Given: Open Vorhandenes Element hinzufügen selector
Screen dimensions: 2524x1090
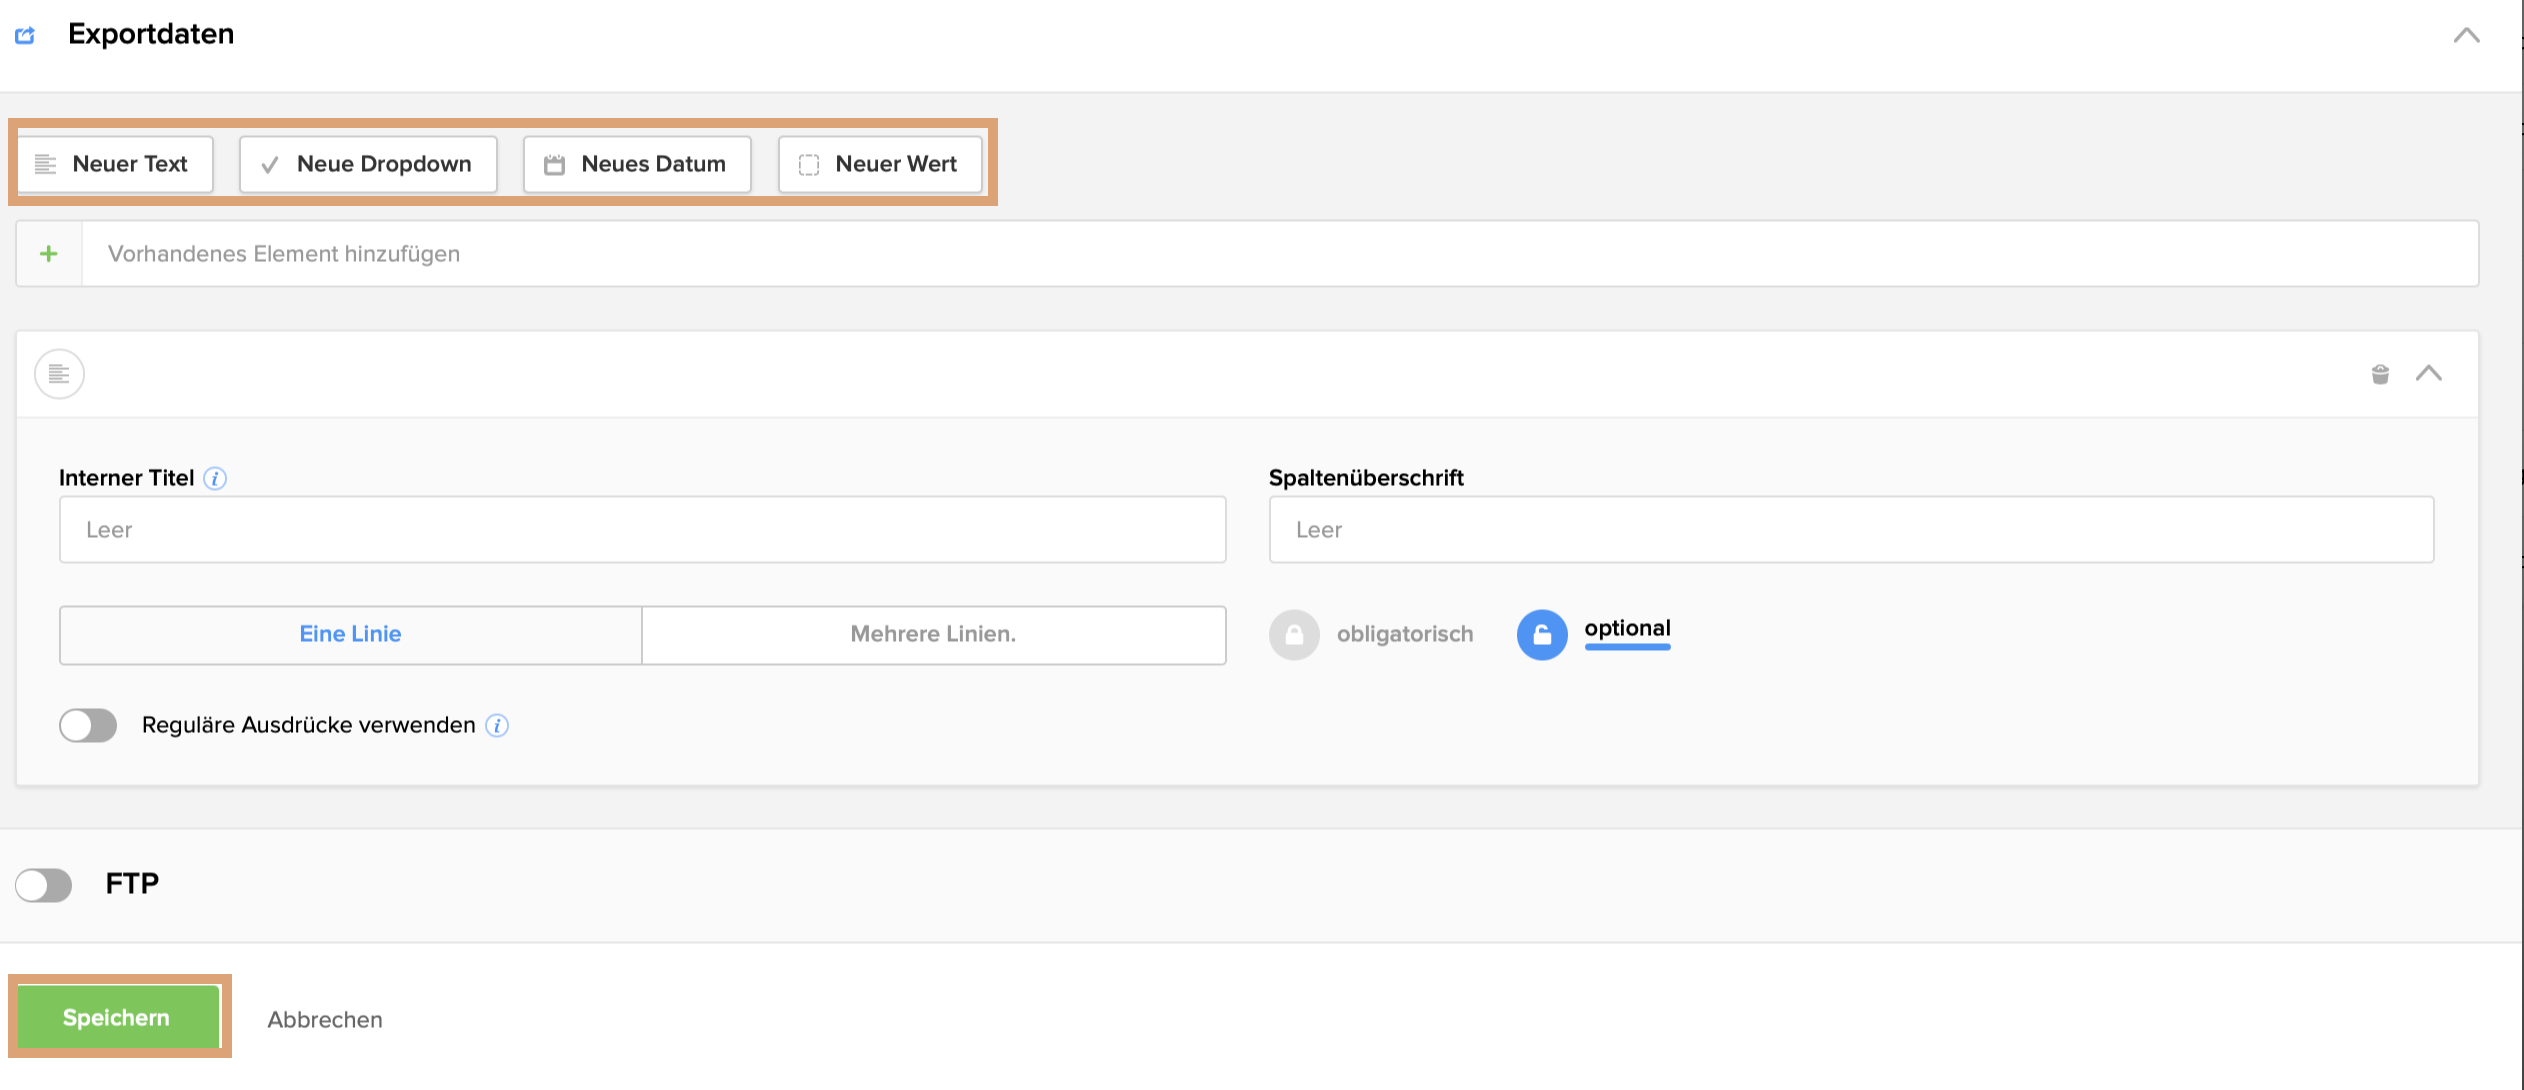Looking at the screenshot, I should [x=1278, y=254].
